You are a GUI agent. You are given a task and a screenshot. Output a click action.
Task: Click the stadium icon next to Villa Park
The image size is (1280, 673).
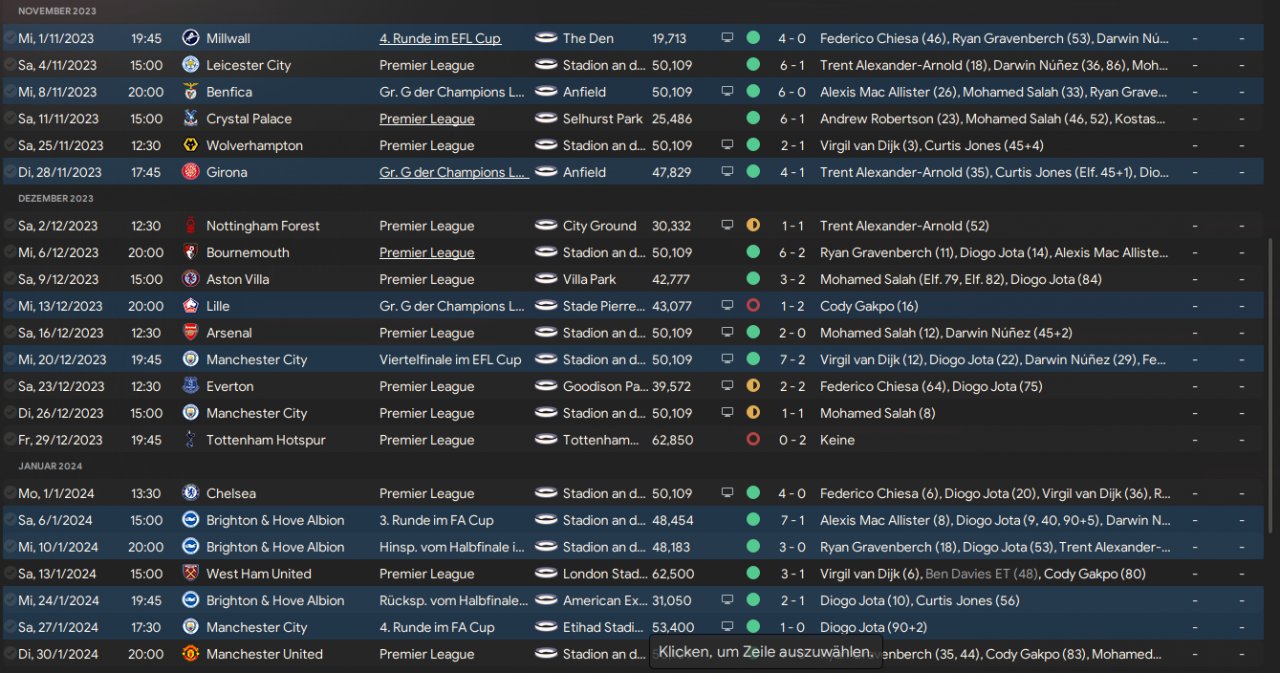pyautogui.click(x=546, y=279)
